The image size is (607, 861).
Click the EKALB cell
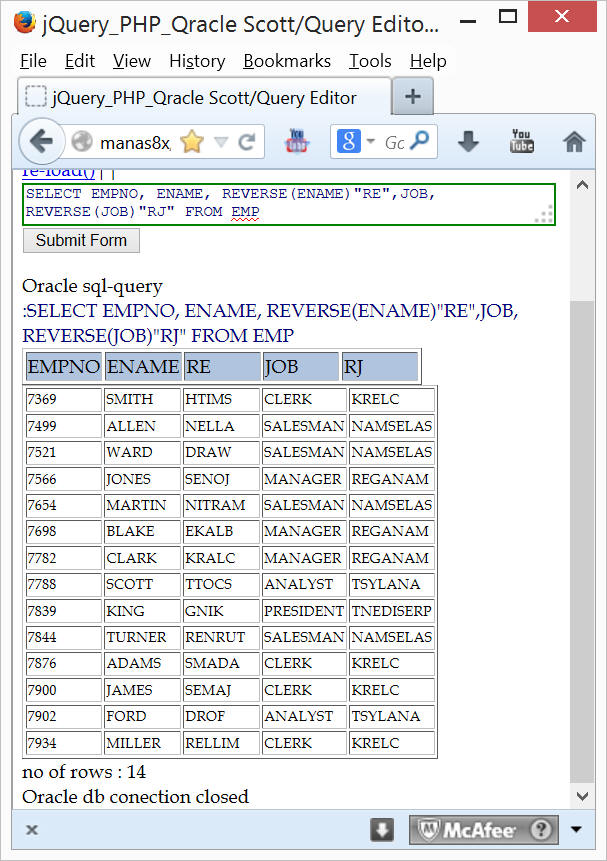[221, 532]
